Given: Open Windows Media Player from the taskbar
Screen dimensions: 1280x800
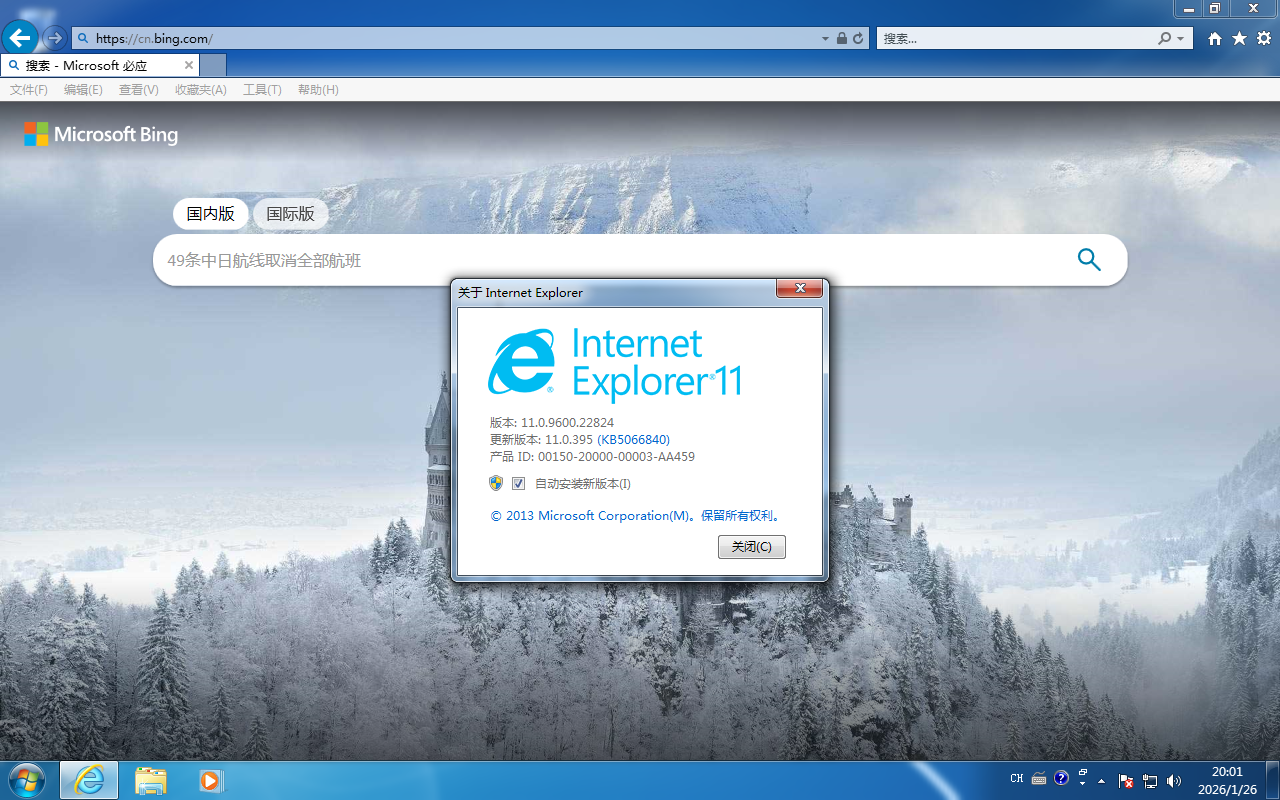Looking at the screenshot, I should pyautogui.click(x=210, y=780).
